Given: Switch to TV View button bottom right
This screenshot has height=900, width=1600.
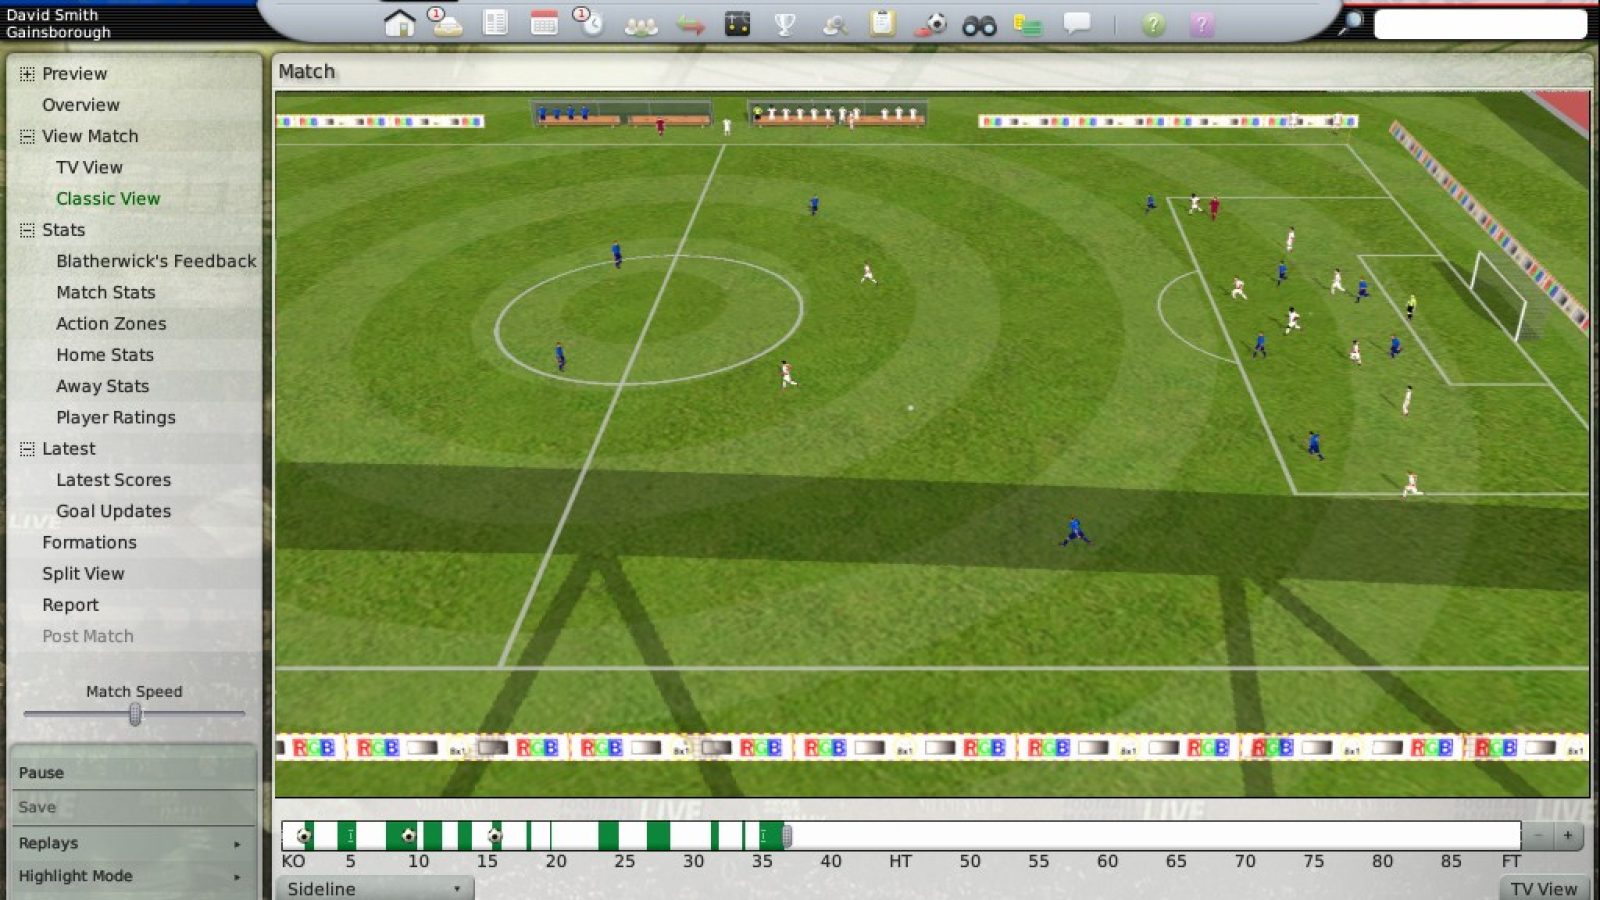Looking at the screenshot, I should (x=1543, y=888).
